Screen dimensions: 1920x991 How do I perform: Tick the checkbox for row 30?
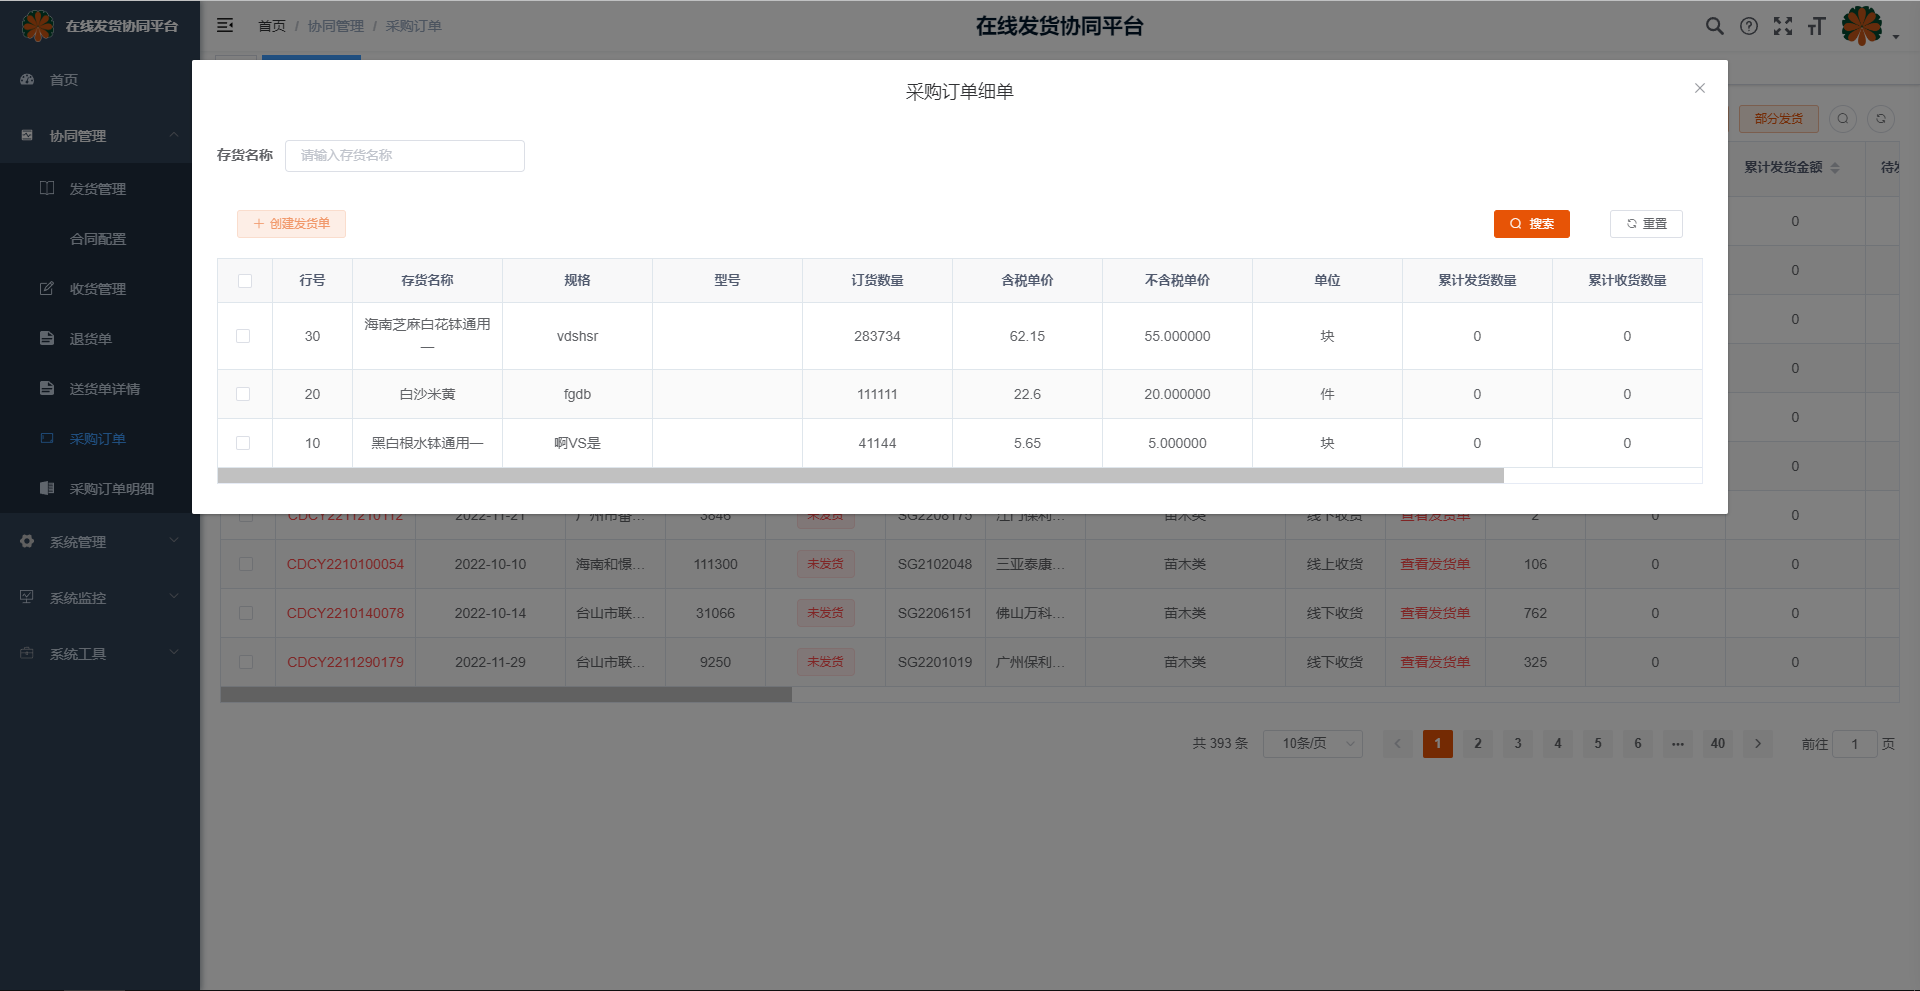[x=243, y=336]
